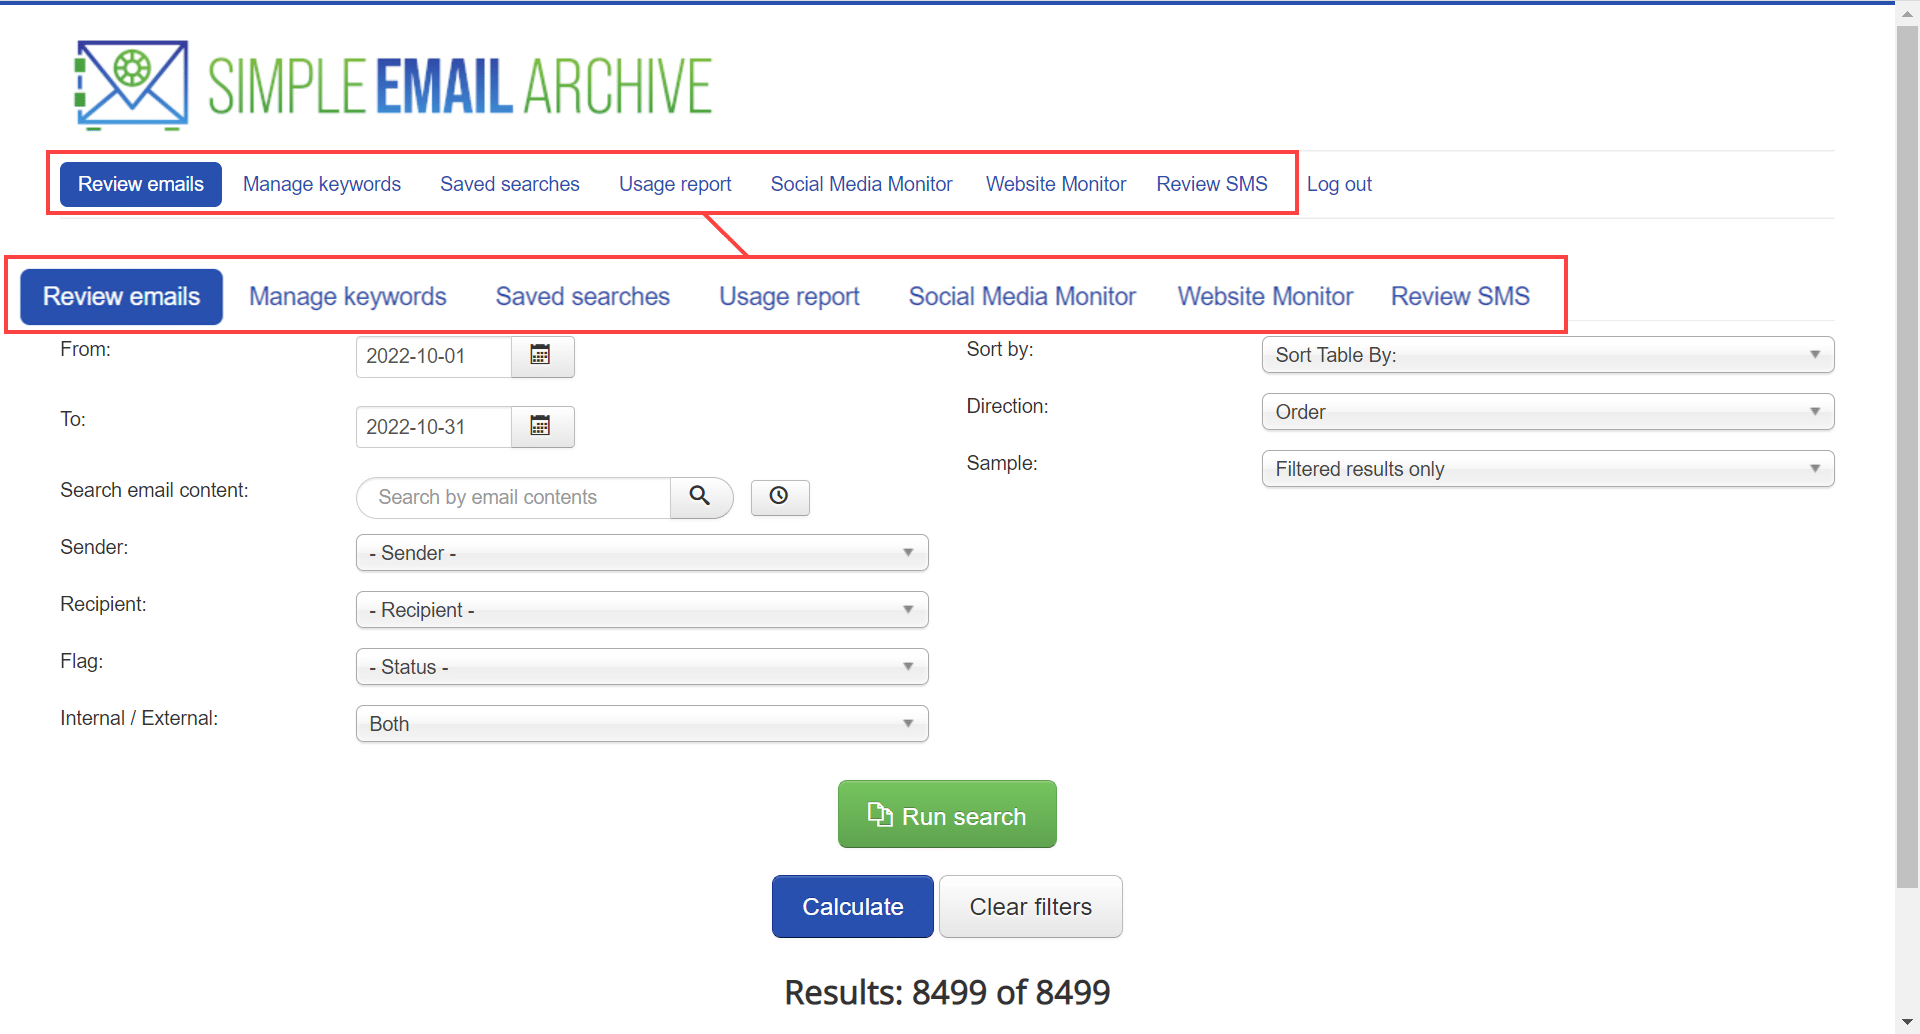This screenshot has width=1920, height=1034.
Task: Open the Saved searches tab
Action: 510,184
